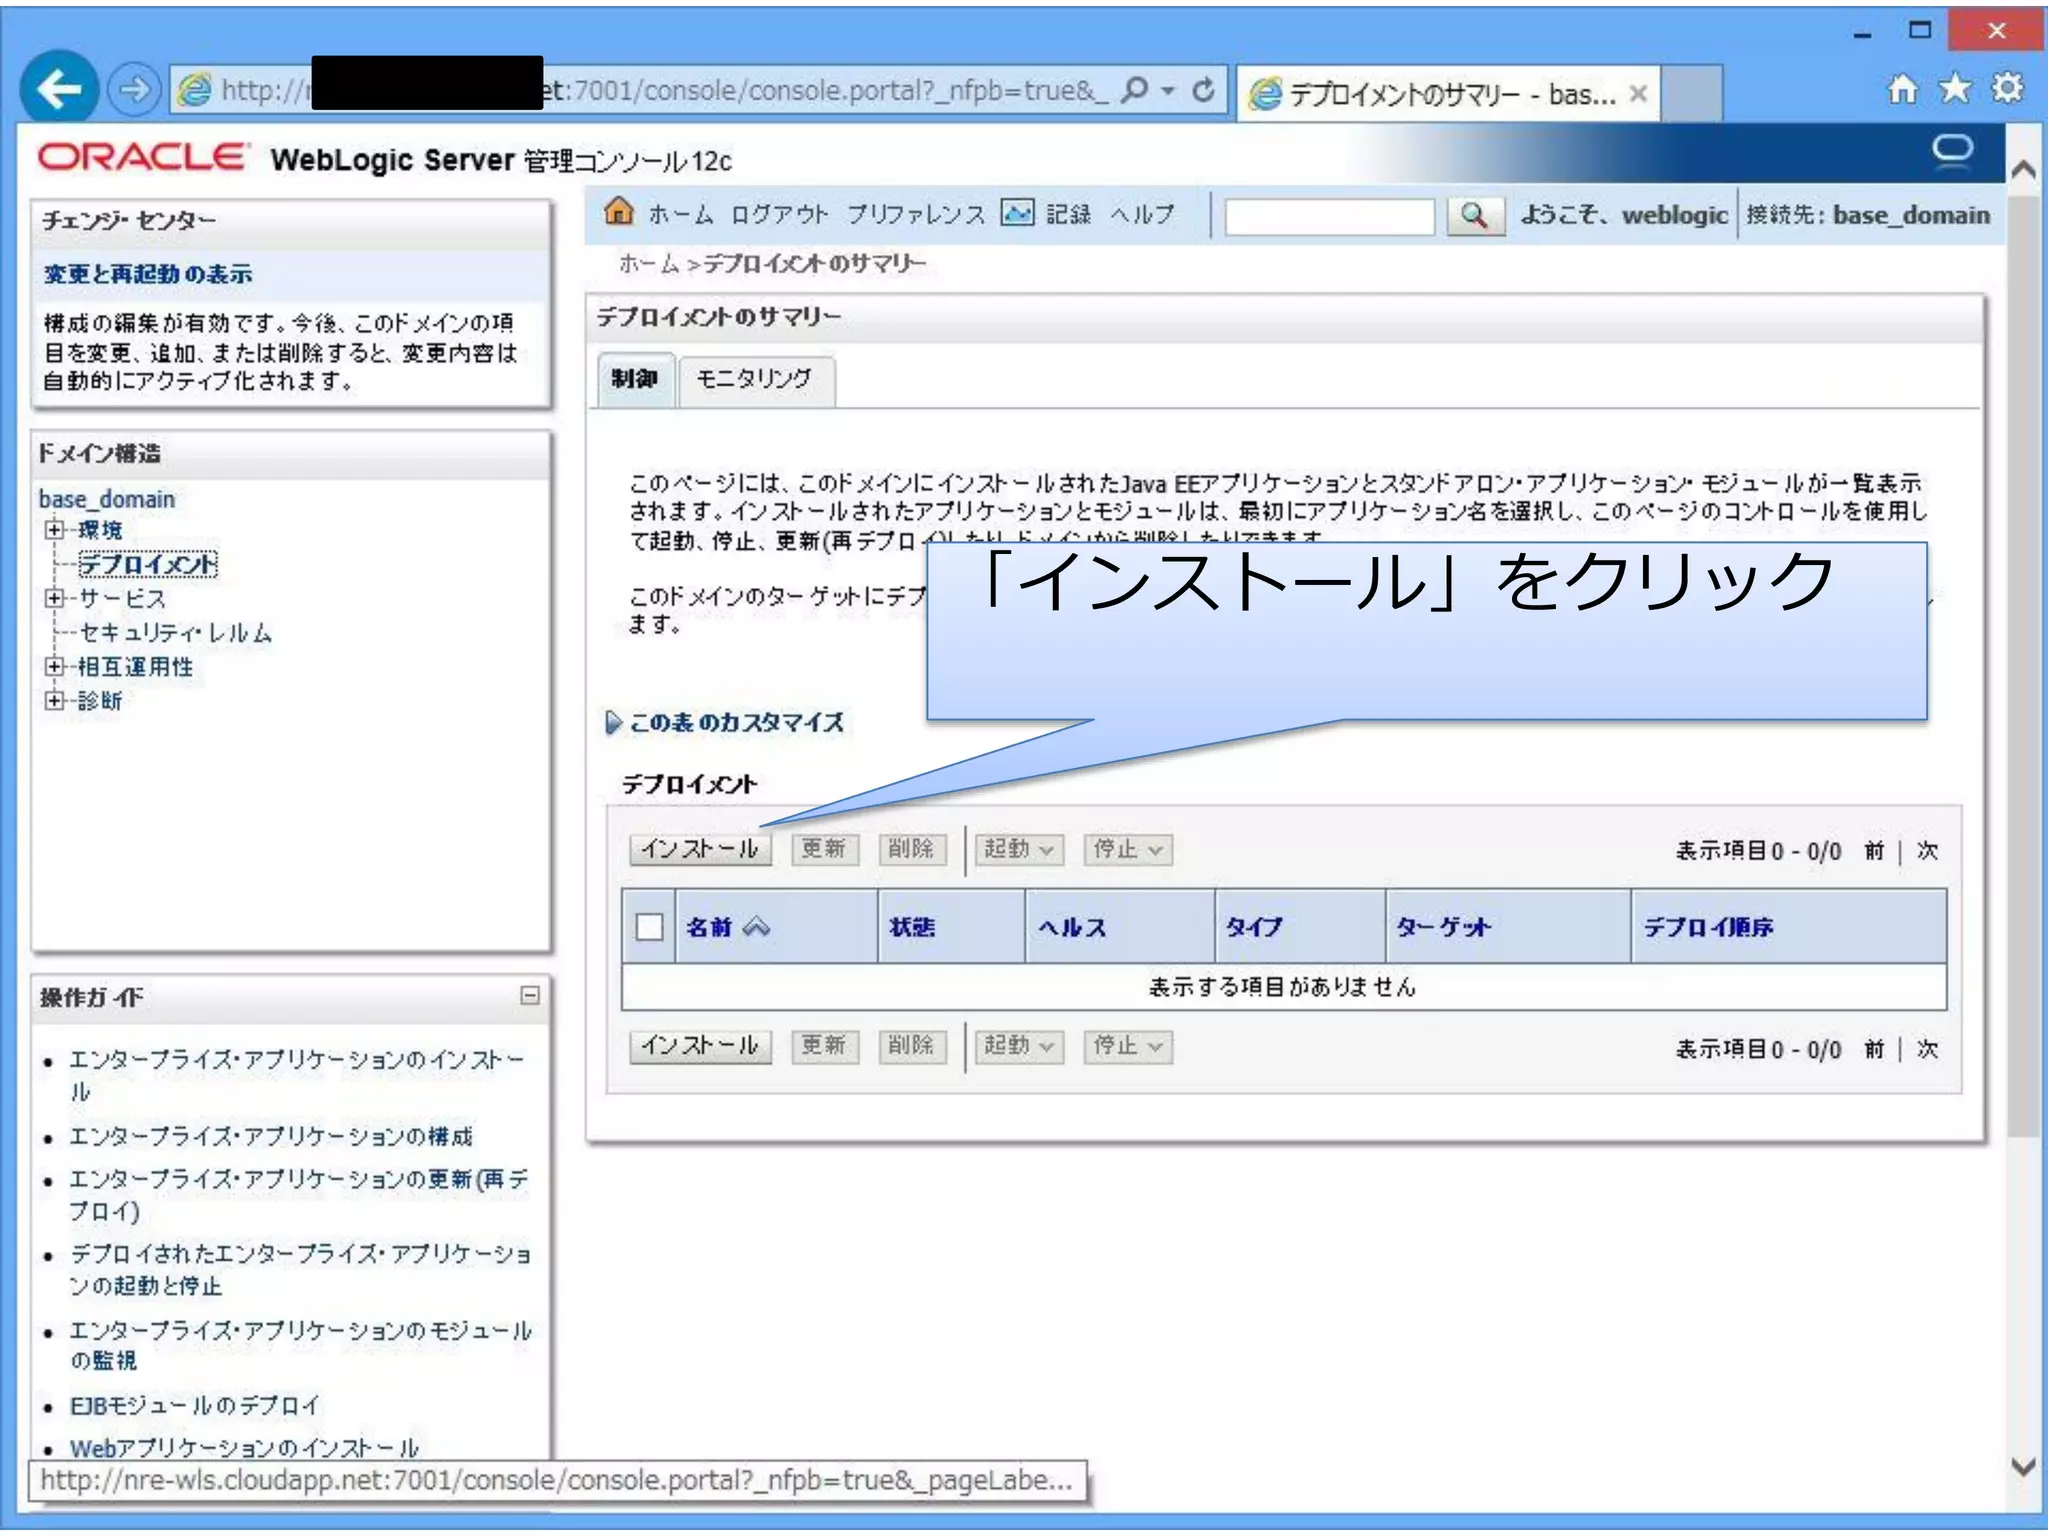Open プリファレンス in the top menu
This screenshot has width=2048, height=1536.
tap(916, 214)
